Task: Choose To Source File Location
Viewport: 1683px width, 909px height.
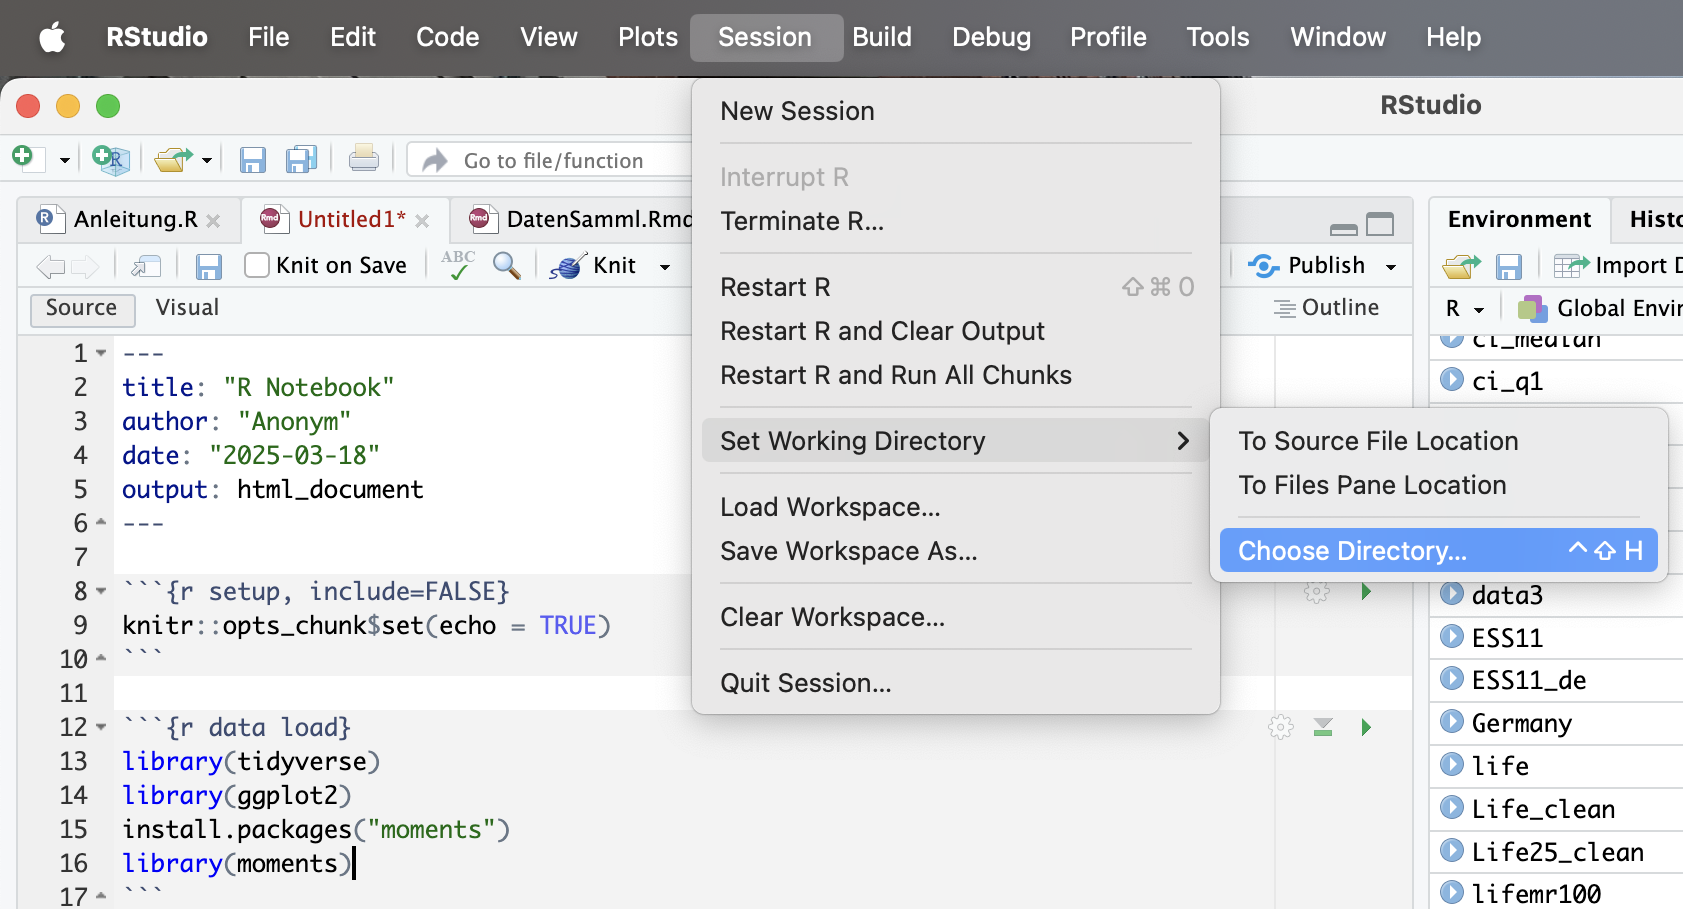Action: pyautogui.click(x=1438, y=441)
